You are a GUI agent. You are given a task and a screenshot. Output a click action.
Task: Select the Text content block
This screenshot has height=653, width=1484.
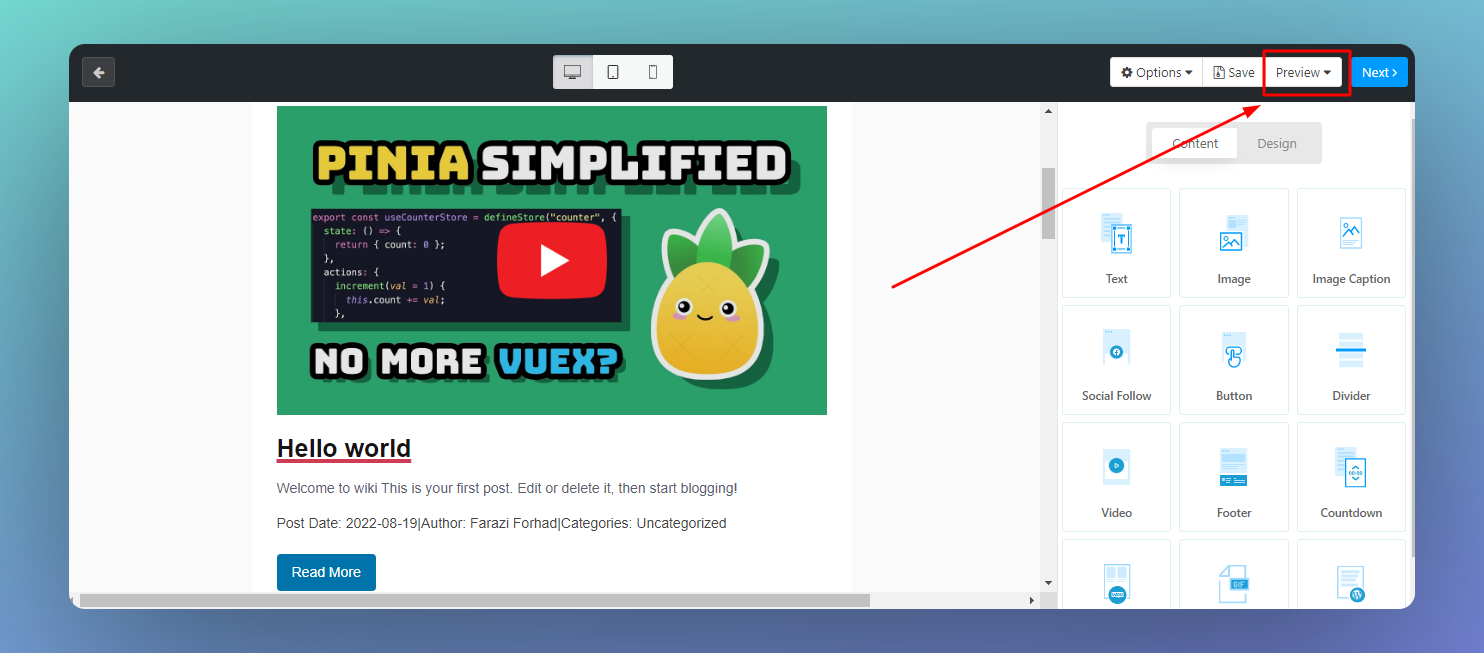coord(1116,243)
